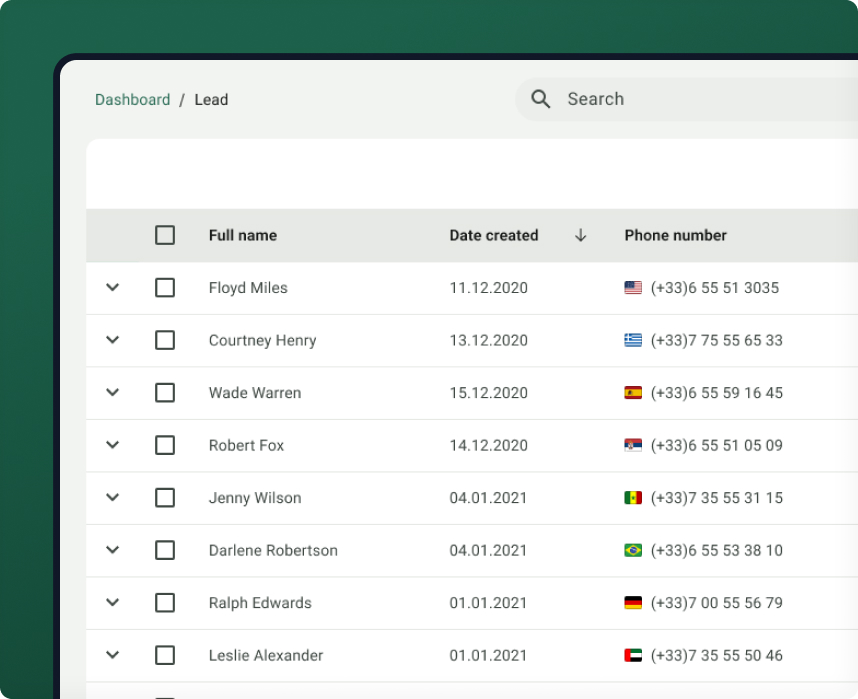Click the magnifier search icon
The height and width of the screenshot is (699, 858).
[x=541, y=99]
